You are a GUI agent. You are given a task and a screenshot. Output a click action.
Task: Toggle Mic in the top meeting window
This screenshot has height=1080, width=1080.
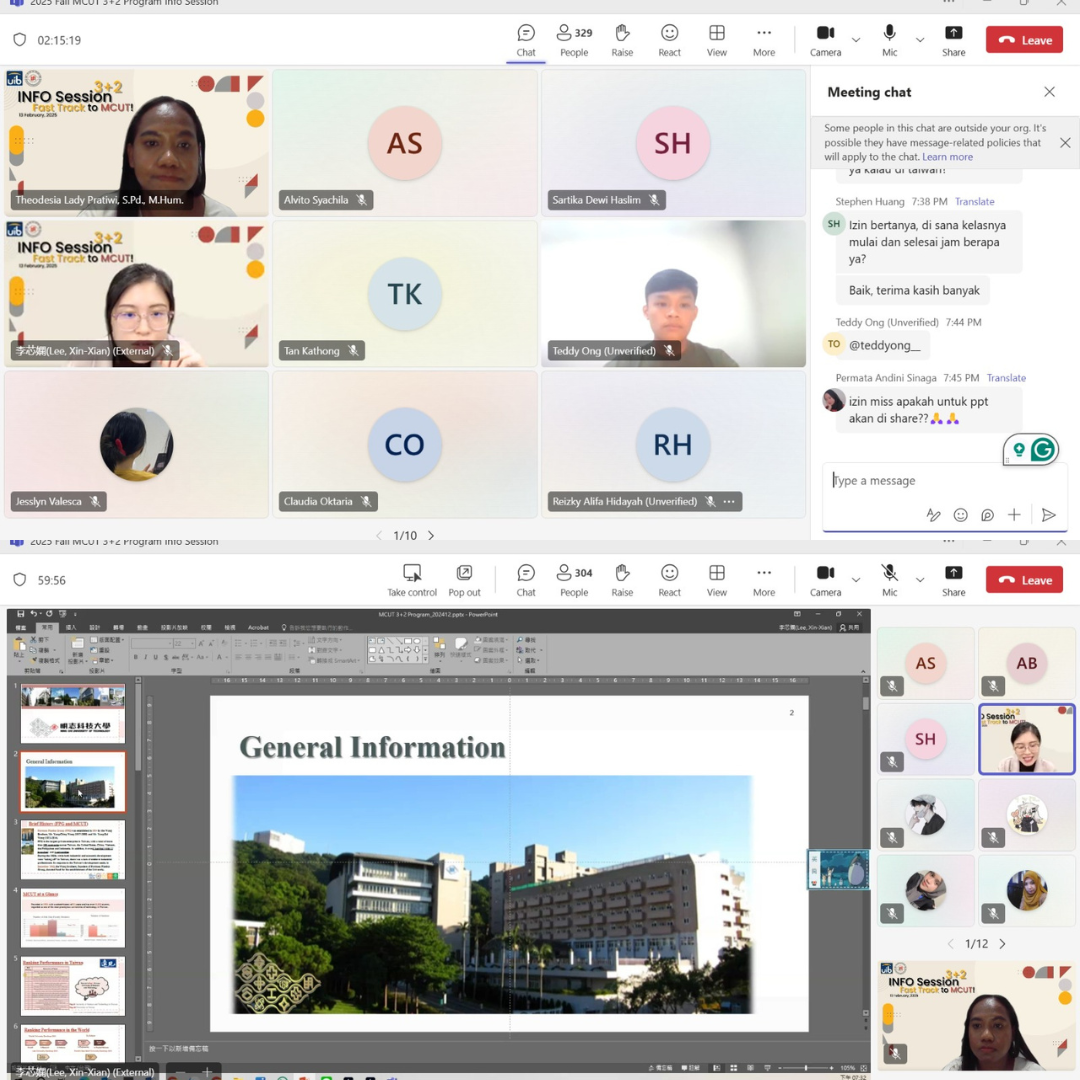tap(889, 41)
